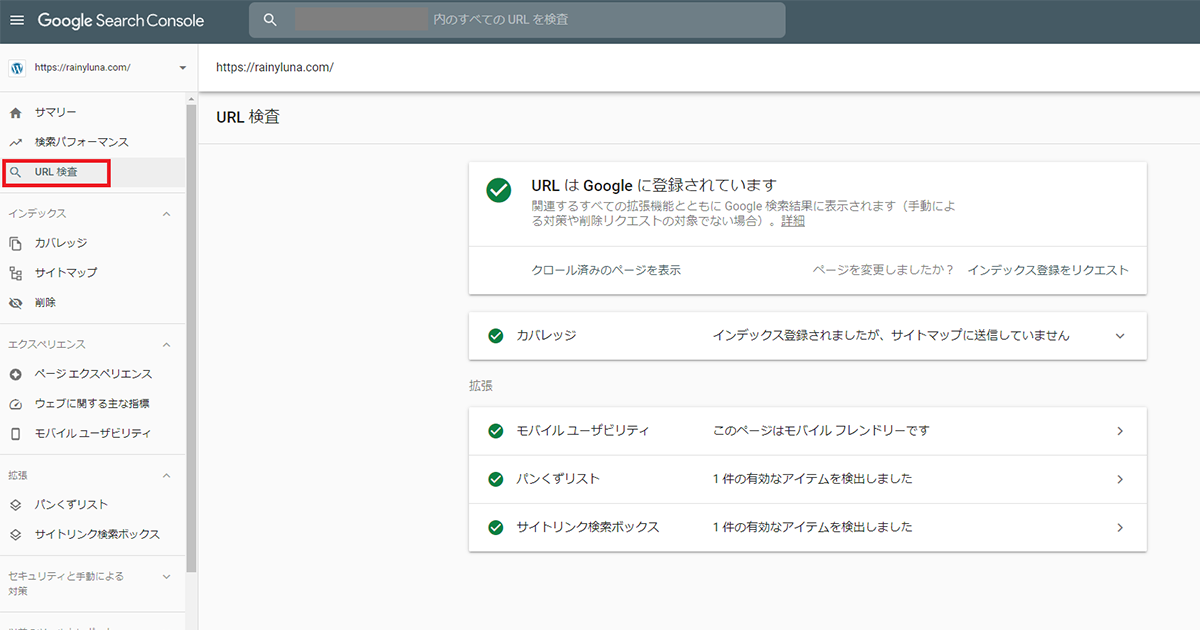Screen dimensions: 1200x630
Task: Click green checkmark beside パンくずリスト row
Action: tap(495, 479)
